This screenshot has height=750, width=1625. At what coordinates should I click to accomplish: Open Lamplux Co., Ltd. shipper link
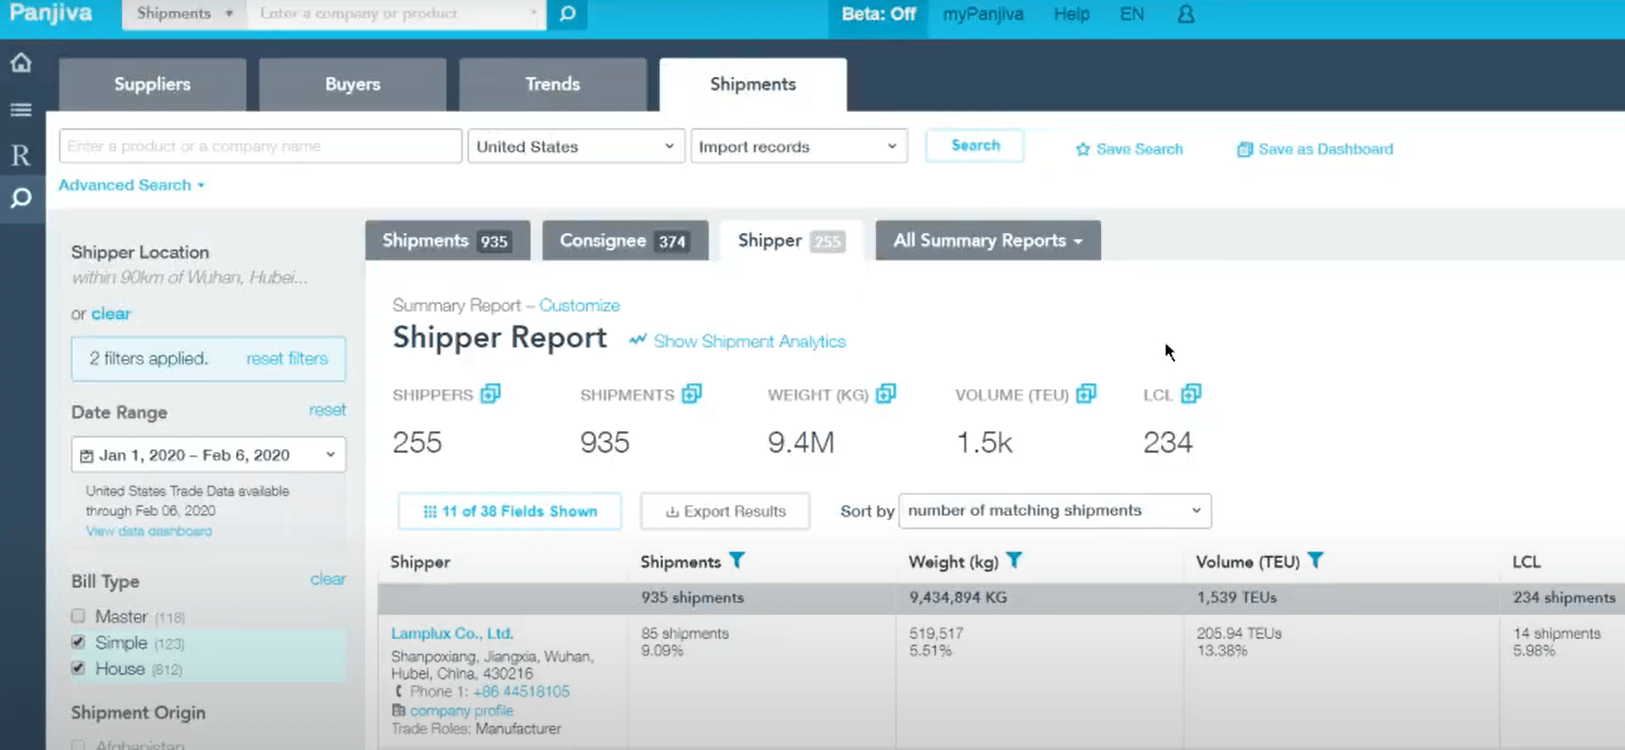(452, 633)
